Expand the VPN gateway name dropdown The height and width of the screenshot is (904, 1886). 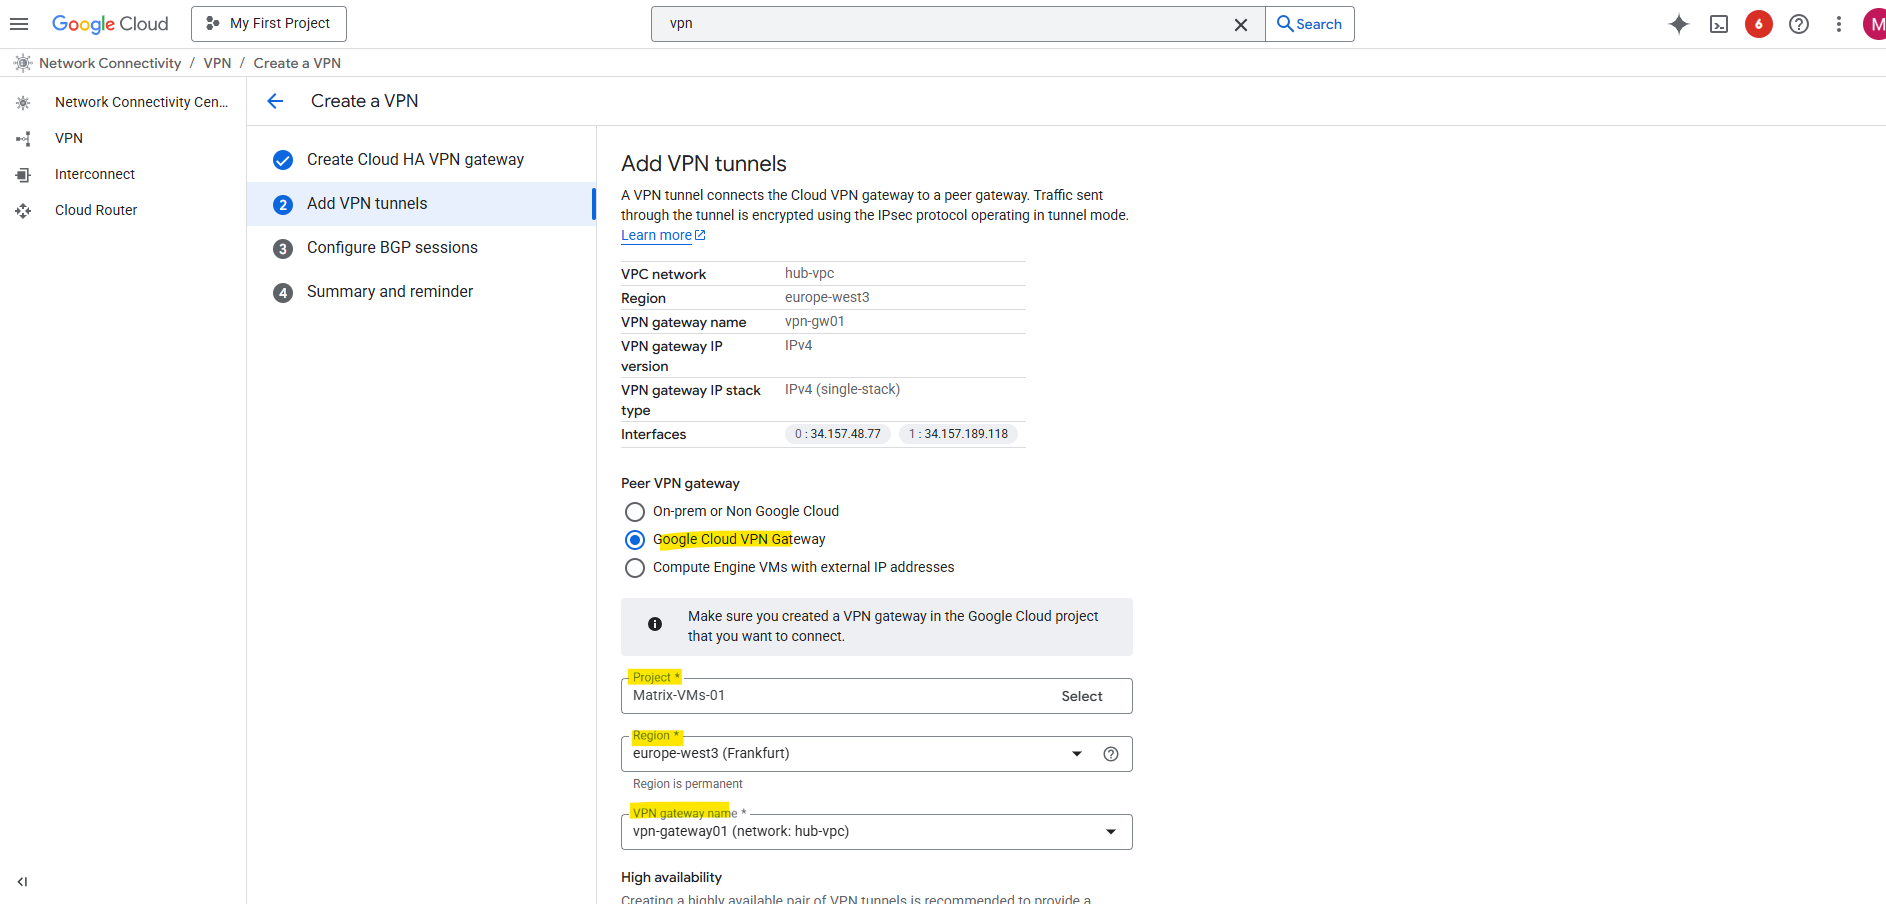tap(1110, 832)
